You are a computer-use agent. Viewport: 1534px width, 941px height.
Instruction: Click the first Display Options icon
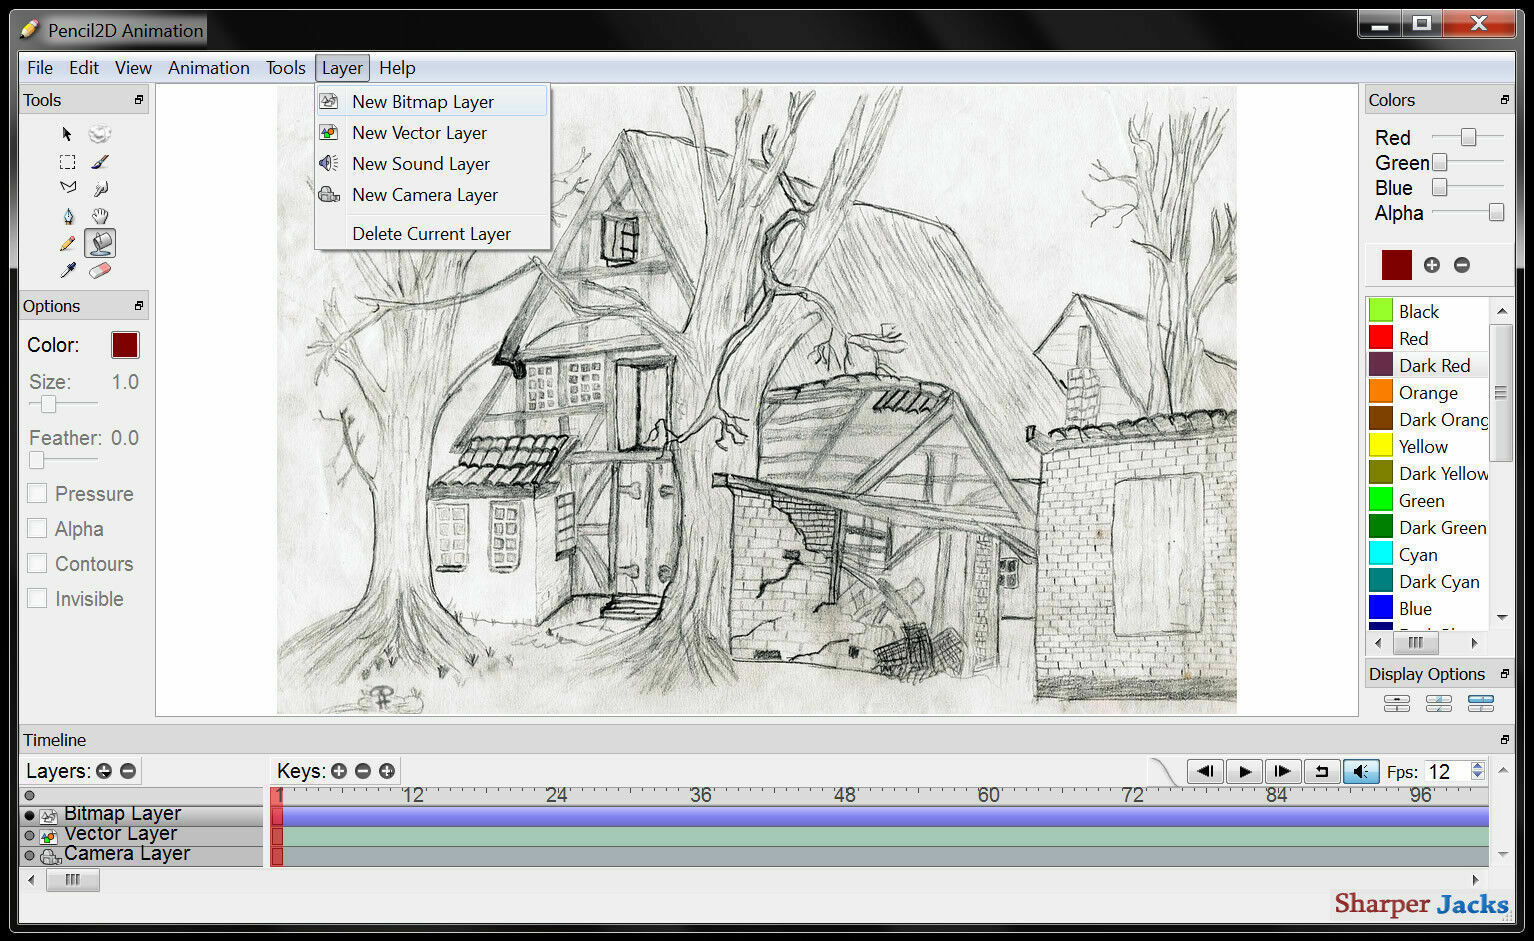pyautogui.click(x=1397, y=704)
